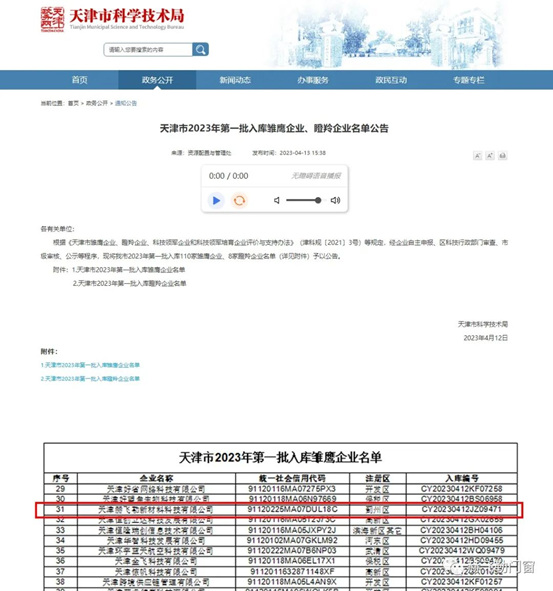
Task: Open attachment 1 雏鹰企业名单 link
Action: [90, 365]
